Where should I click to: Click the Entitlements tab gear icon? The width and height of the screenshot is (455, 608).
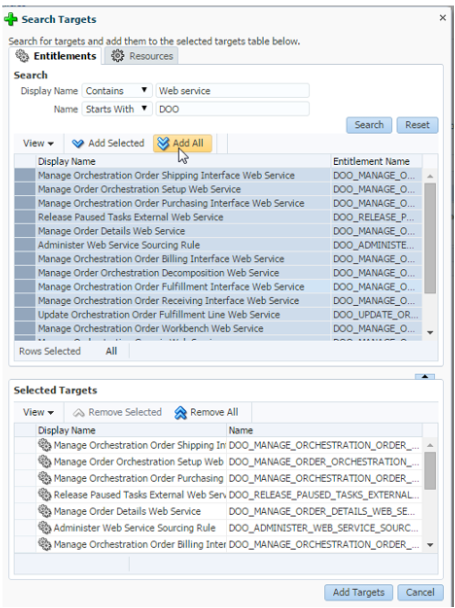22,56
